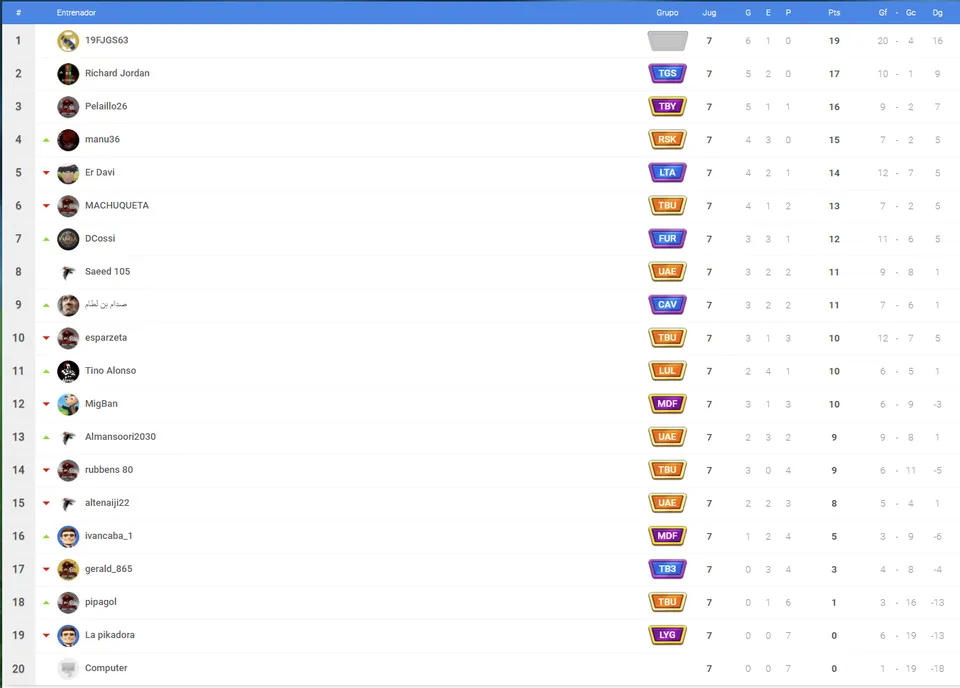This screenshot has width=960, height=688.
Task: Open the LTA group badge
Action: [x=667, y=173]
